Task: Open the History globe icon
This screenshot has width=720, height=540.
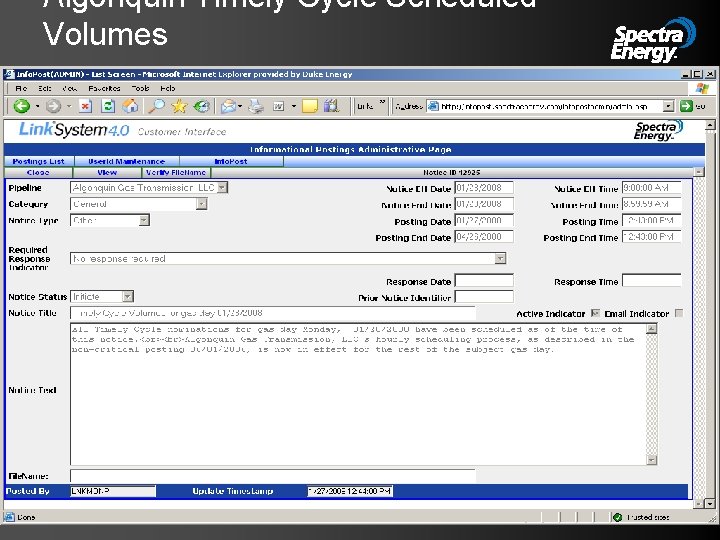Action: click(x=202, y=107)
